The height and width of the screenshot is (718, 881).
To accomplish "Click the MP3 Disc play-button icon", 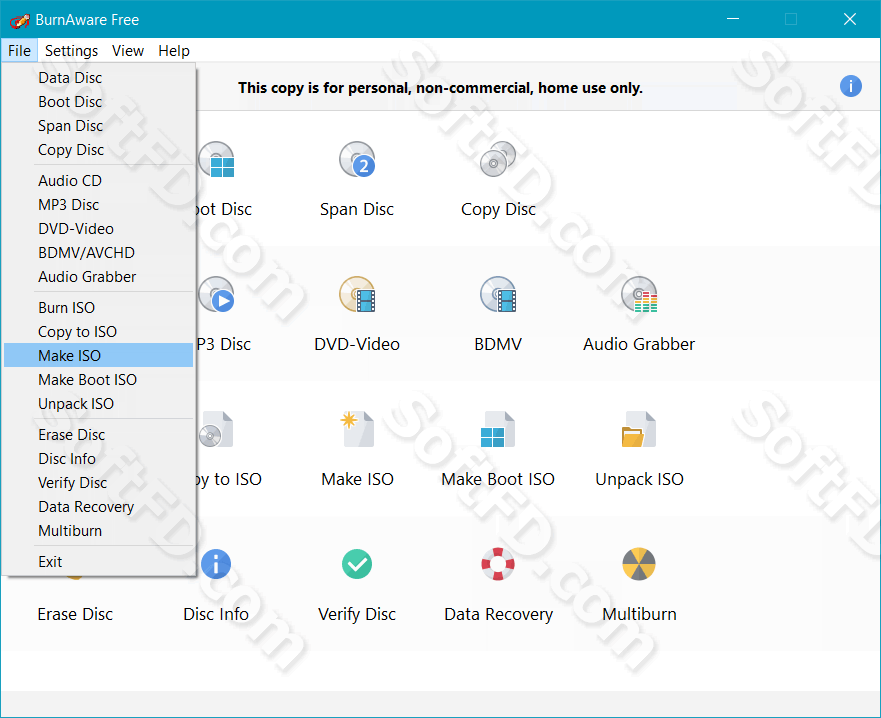I will 216,294.
